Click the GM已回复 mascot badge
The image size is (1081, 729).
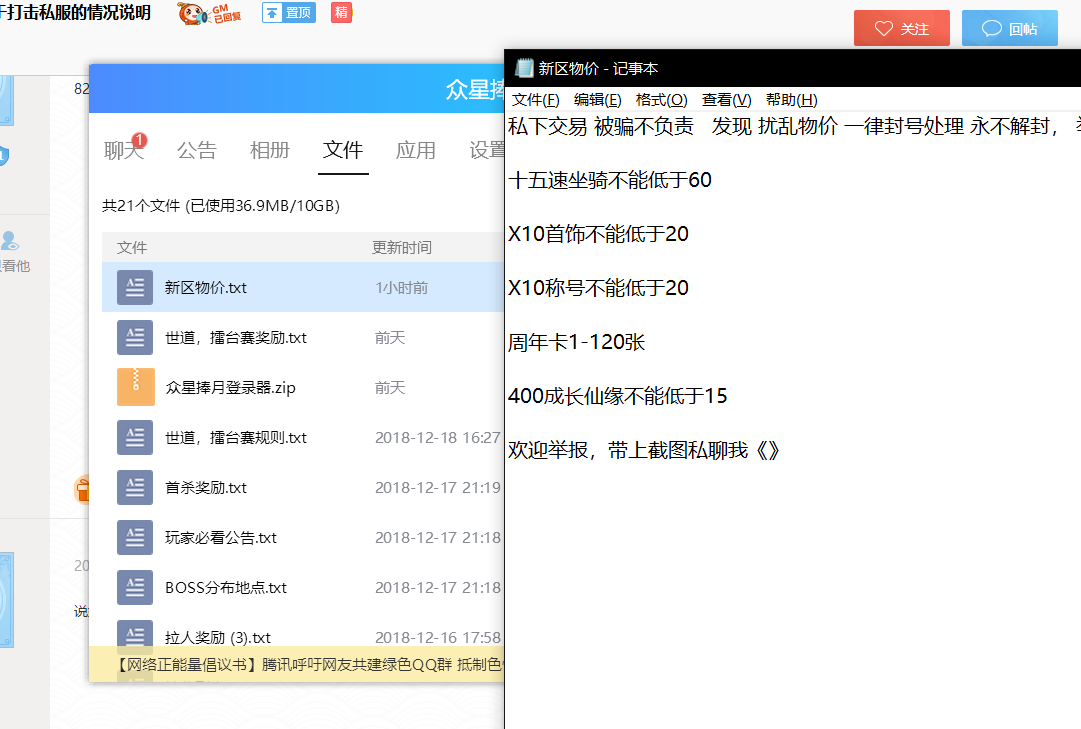click(209, 13)
